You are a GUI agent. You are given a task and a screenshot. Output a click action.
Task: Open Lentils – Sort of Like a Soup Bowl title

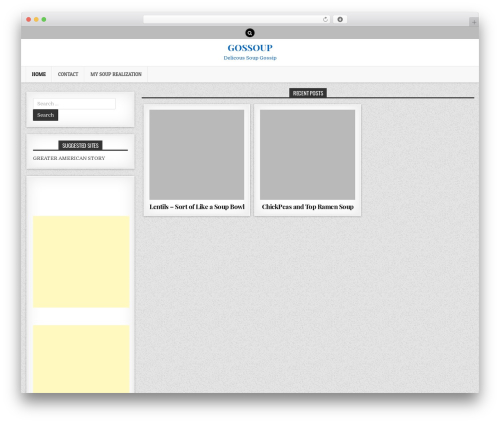click(x=197, y=207)
